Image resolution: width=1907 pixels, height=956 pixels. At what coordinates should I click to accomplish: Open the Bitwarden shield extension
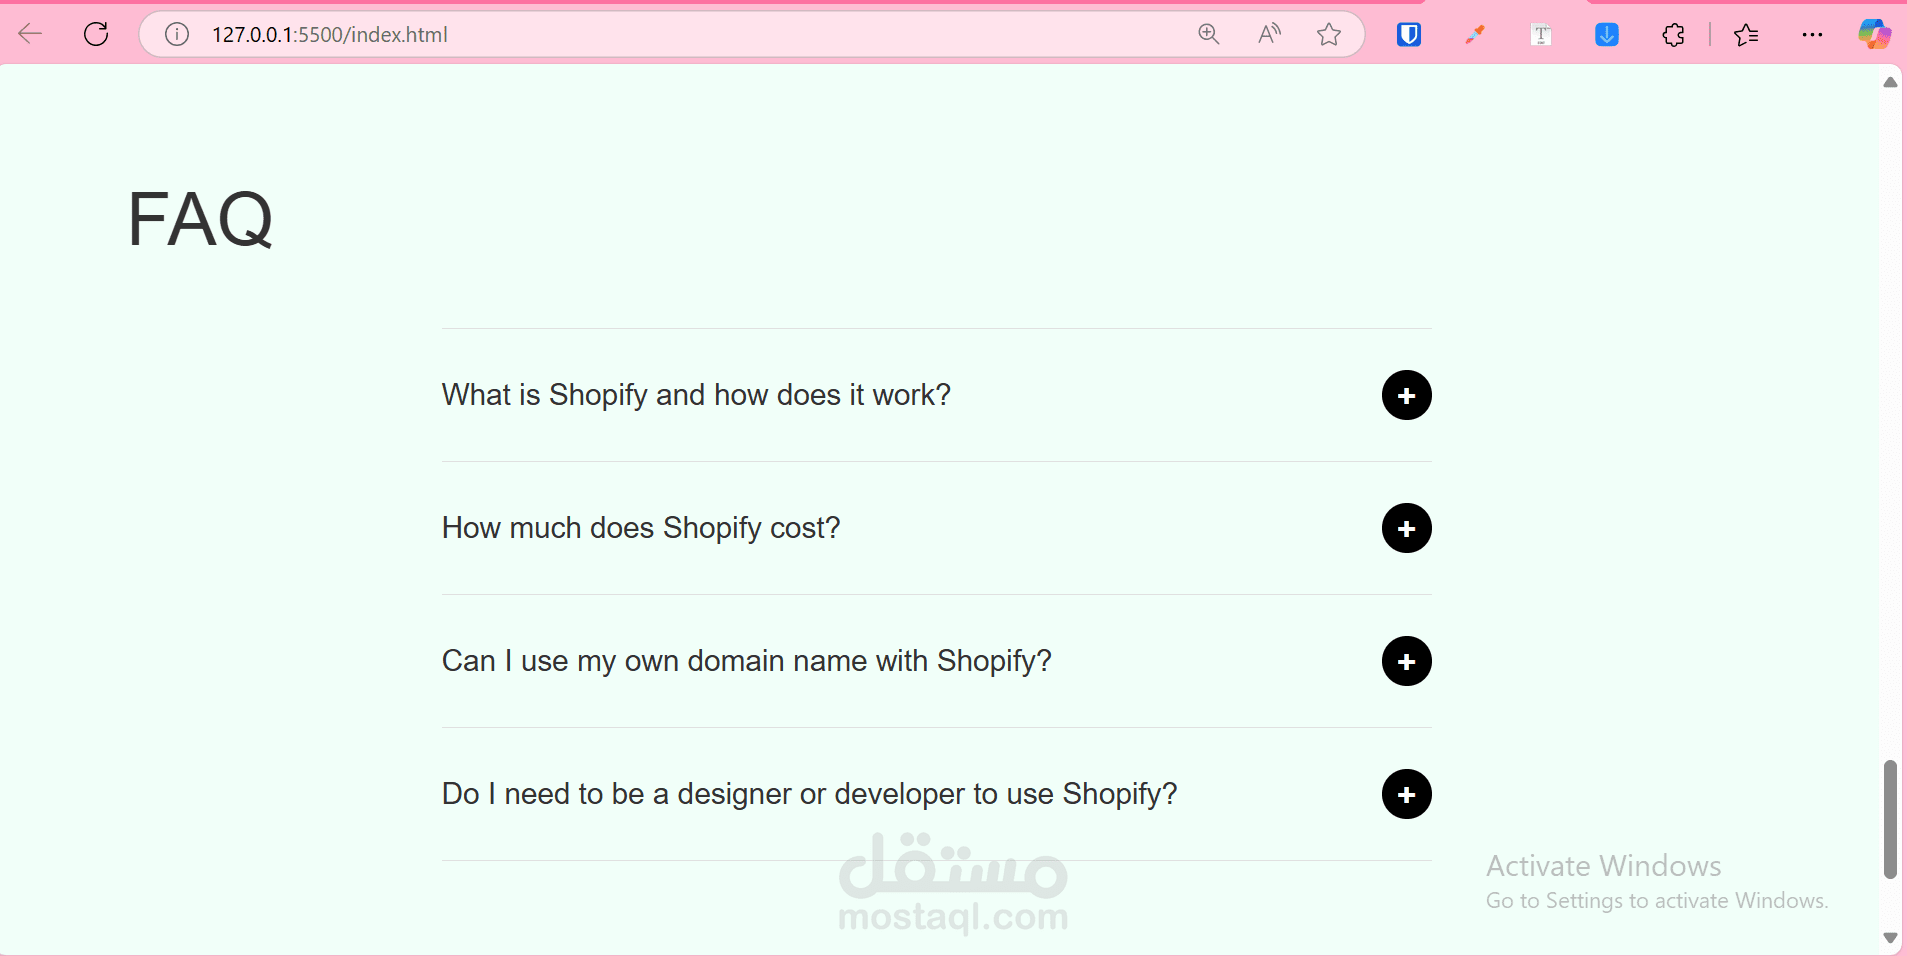1409,35
